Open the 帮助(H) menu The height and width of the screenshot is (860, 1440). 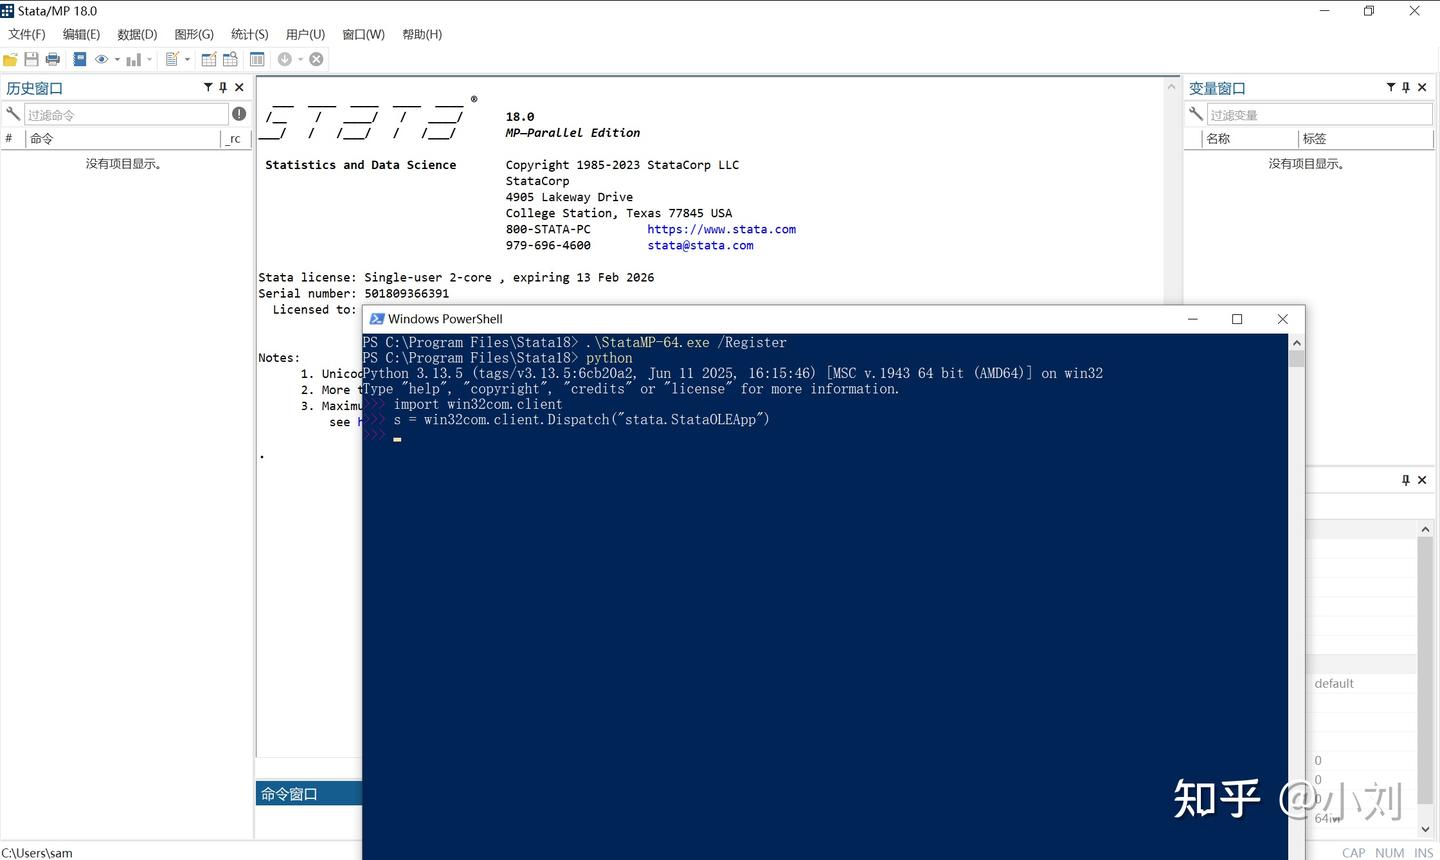[422, 35]
